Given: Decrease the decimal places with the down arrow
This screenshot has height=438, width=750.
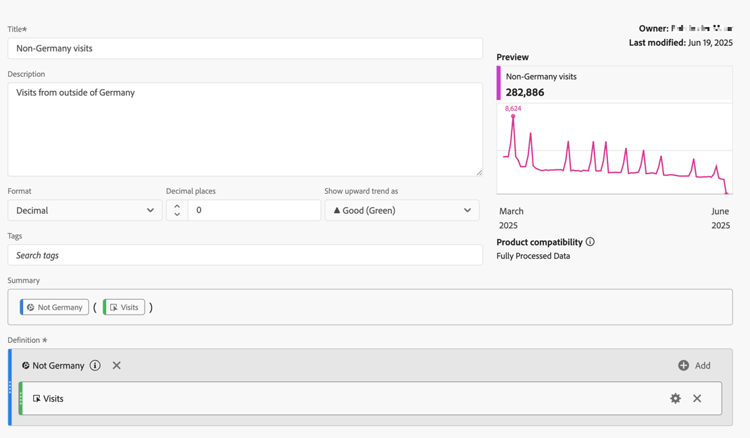Looking at the screenshot, I should pyautogui.click(x=177, y=215).
